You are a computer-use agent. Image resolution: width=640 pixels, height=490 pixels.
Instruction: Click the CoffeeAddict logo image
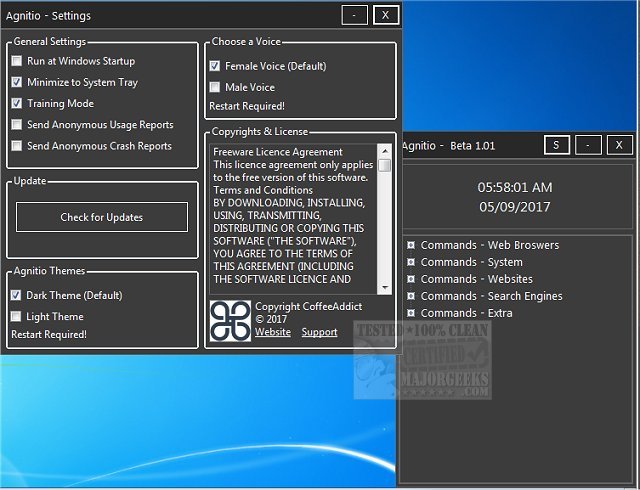(230, 321)
